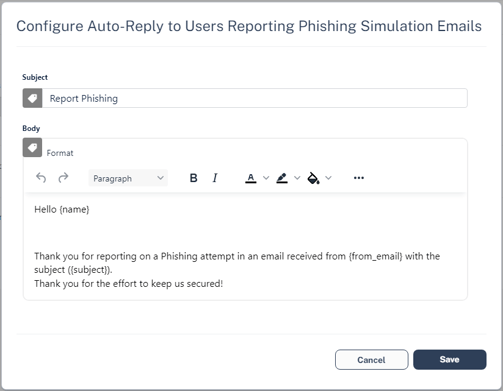The height and width of the screenshot is (391, 503).
Task: Apply the highlight marker color
Action: click(282, 178)
